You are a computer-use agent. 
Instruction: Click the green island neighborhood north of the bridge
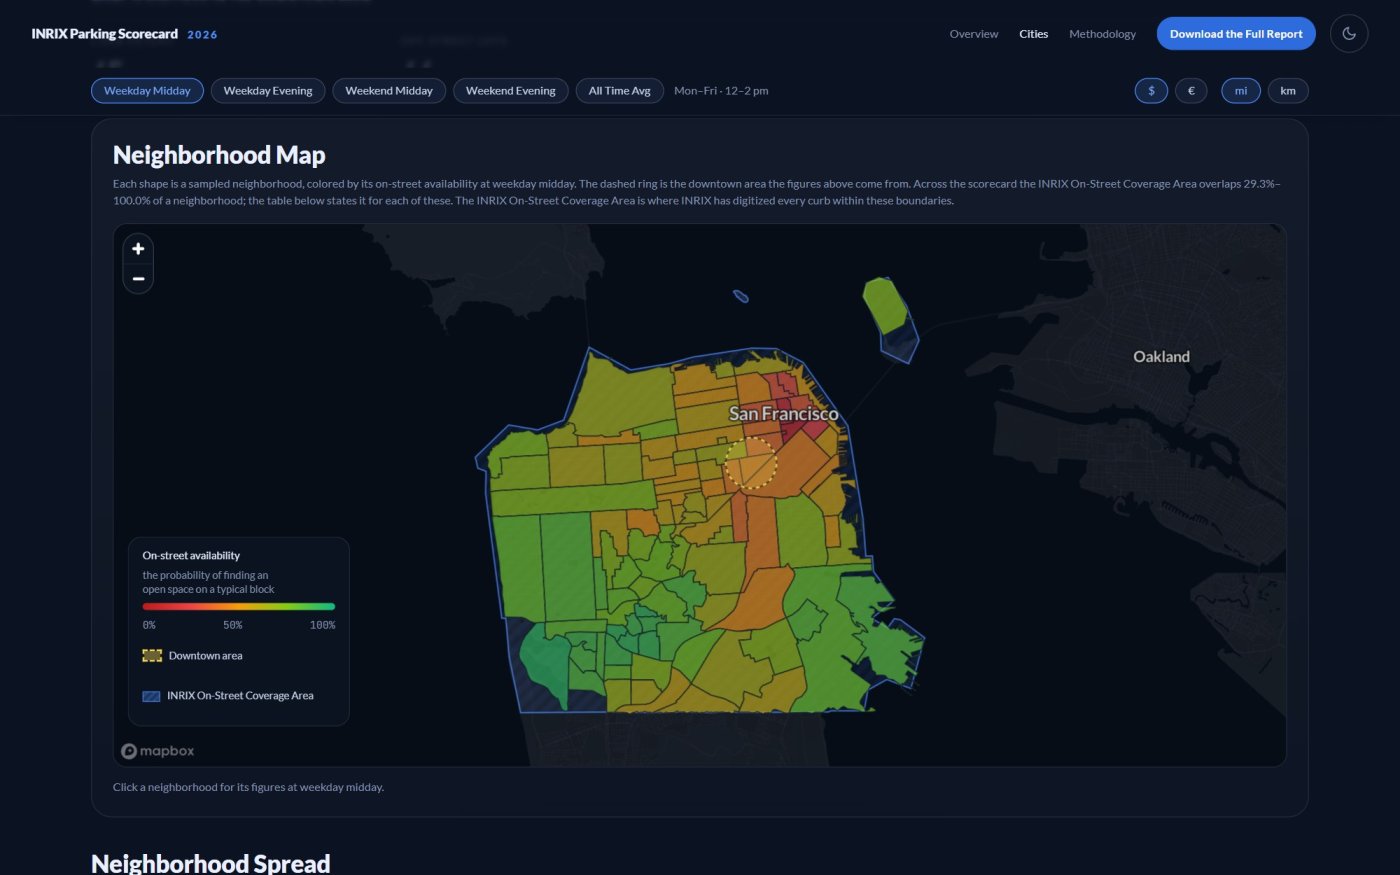pos(886,305)
